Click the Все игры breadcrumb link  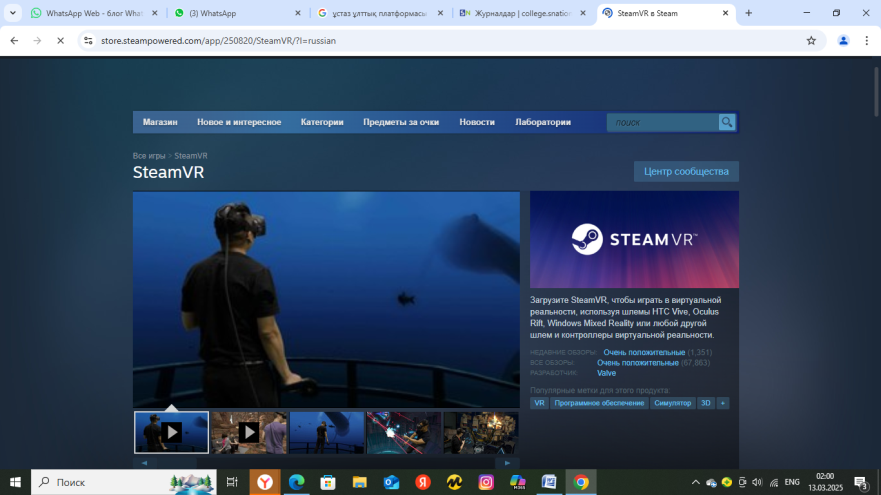(149, 156)
